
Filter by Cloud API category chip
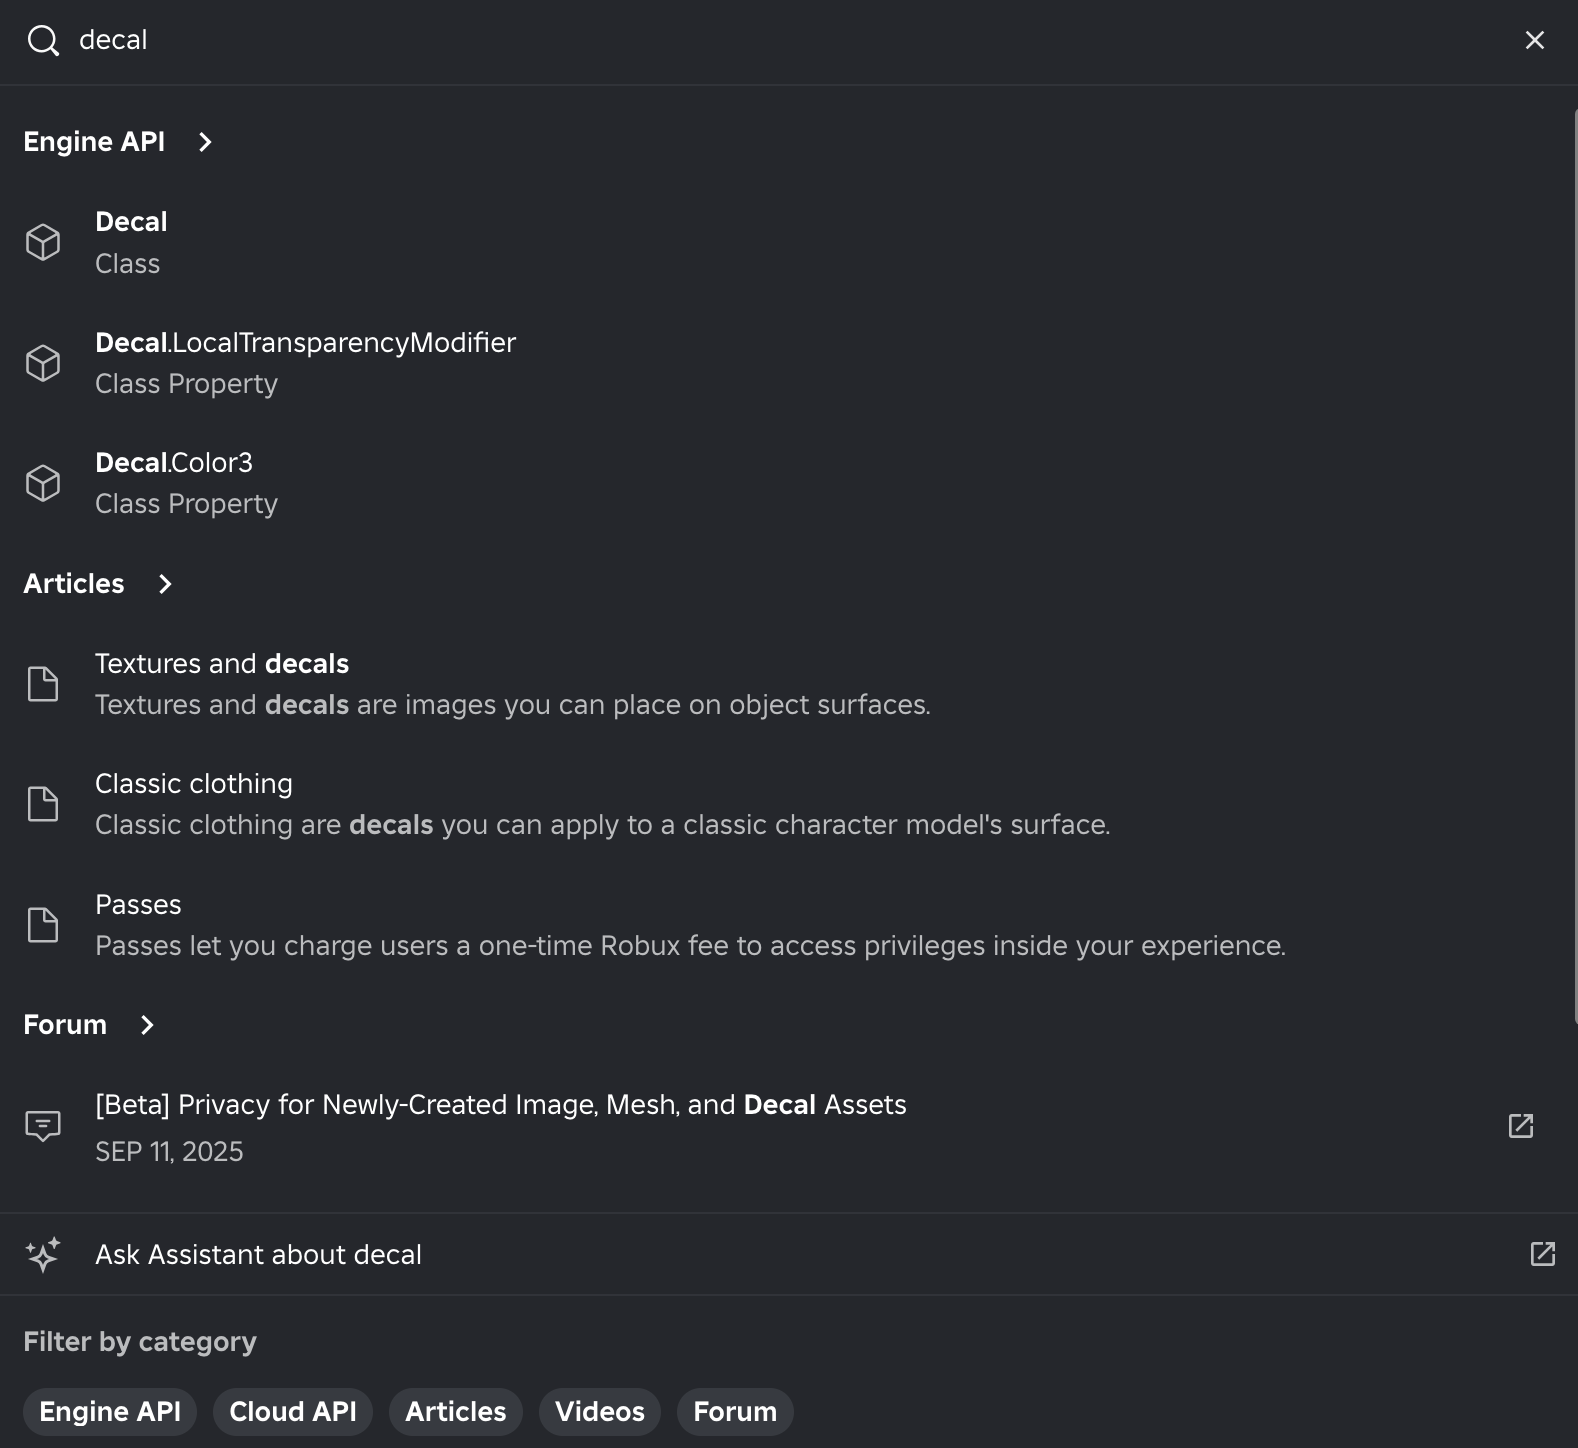293,1412
